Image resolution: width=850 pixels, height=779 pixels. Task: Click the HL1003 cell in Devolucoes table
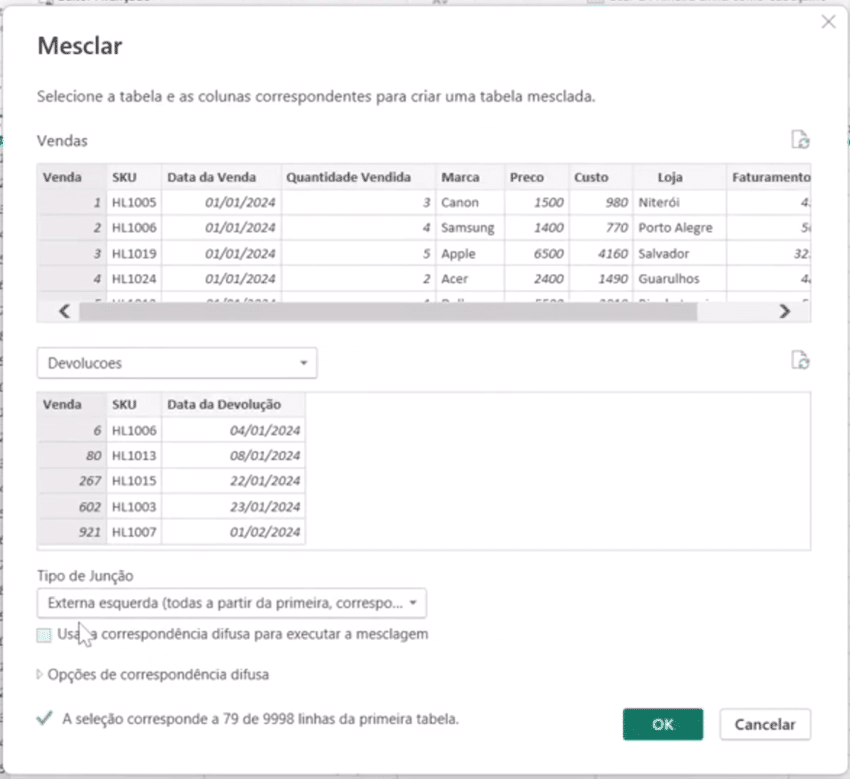(134, 506)
